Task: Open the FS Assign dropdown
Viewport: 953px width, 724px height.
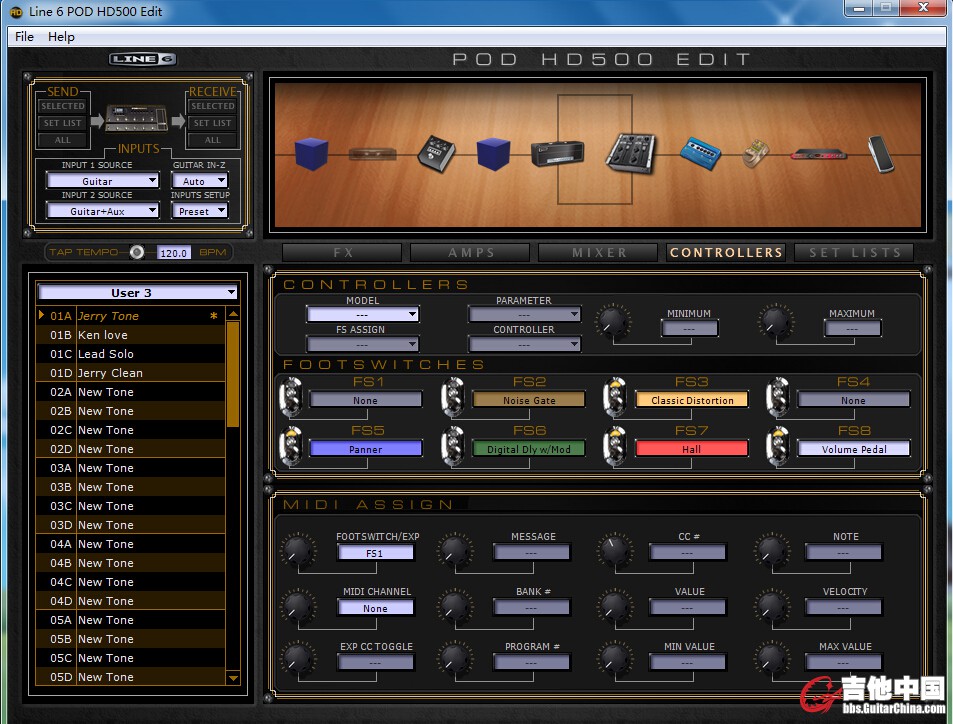Action: tap(363, 345)
